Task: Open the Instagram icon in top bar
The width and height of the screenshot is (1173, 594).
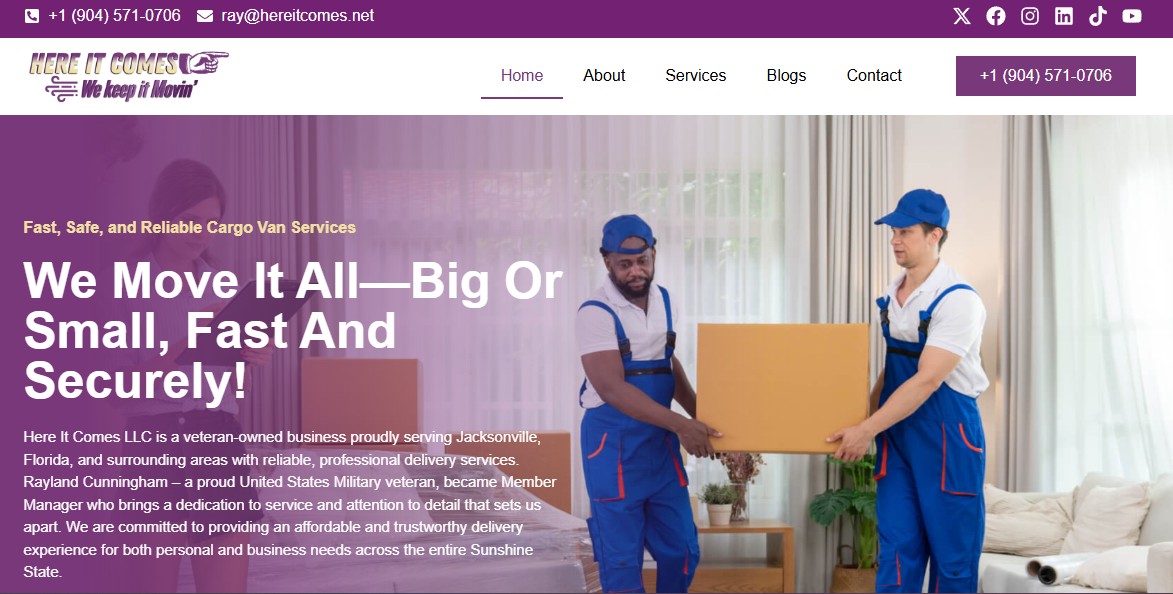Action: (x=1030, y=16)
